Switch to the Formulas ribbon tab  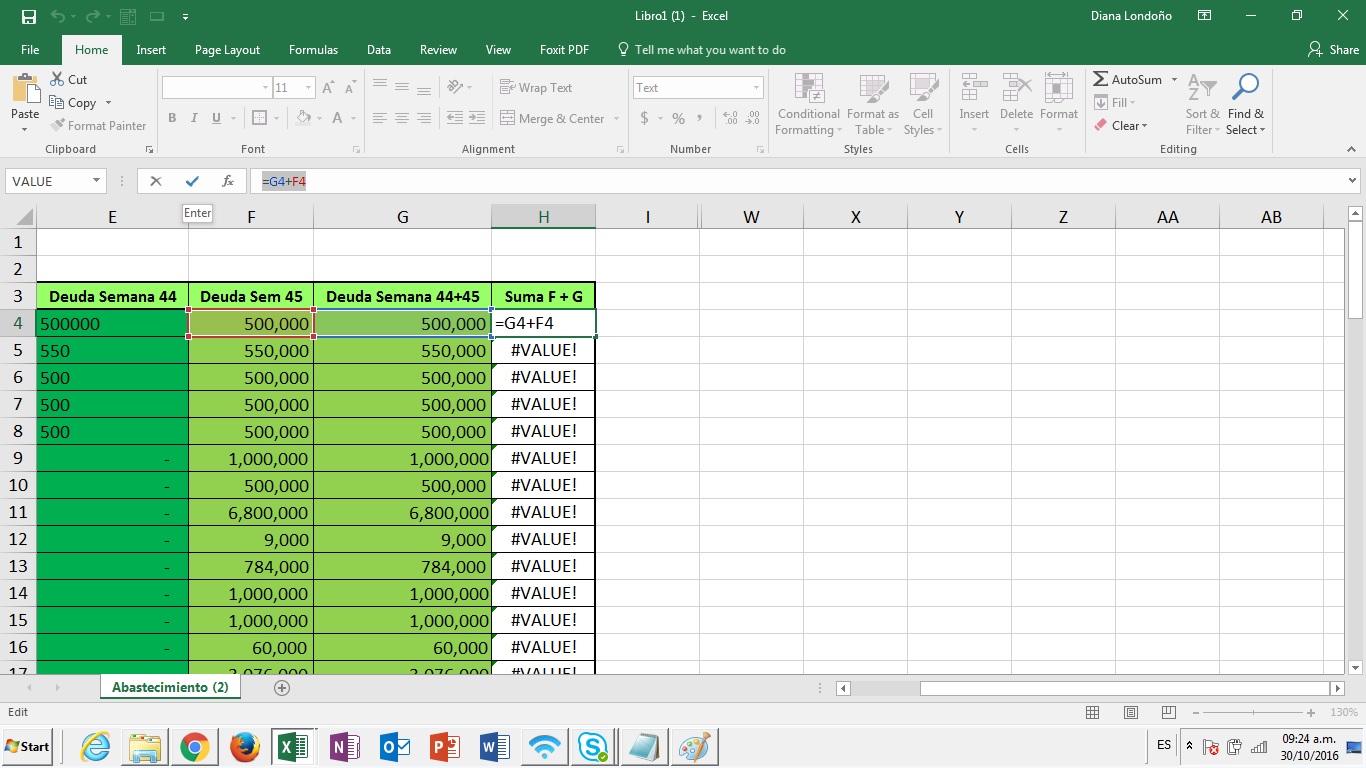[313, 49]
